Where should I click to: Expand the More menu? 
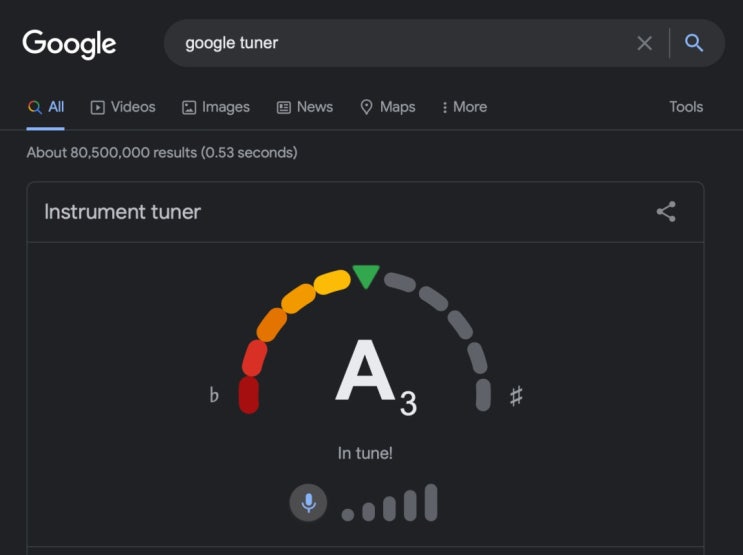[464, 107]
